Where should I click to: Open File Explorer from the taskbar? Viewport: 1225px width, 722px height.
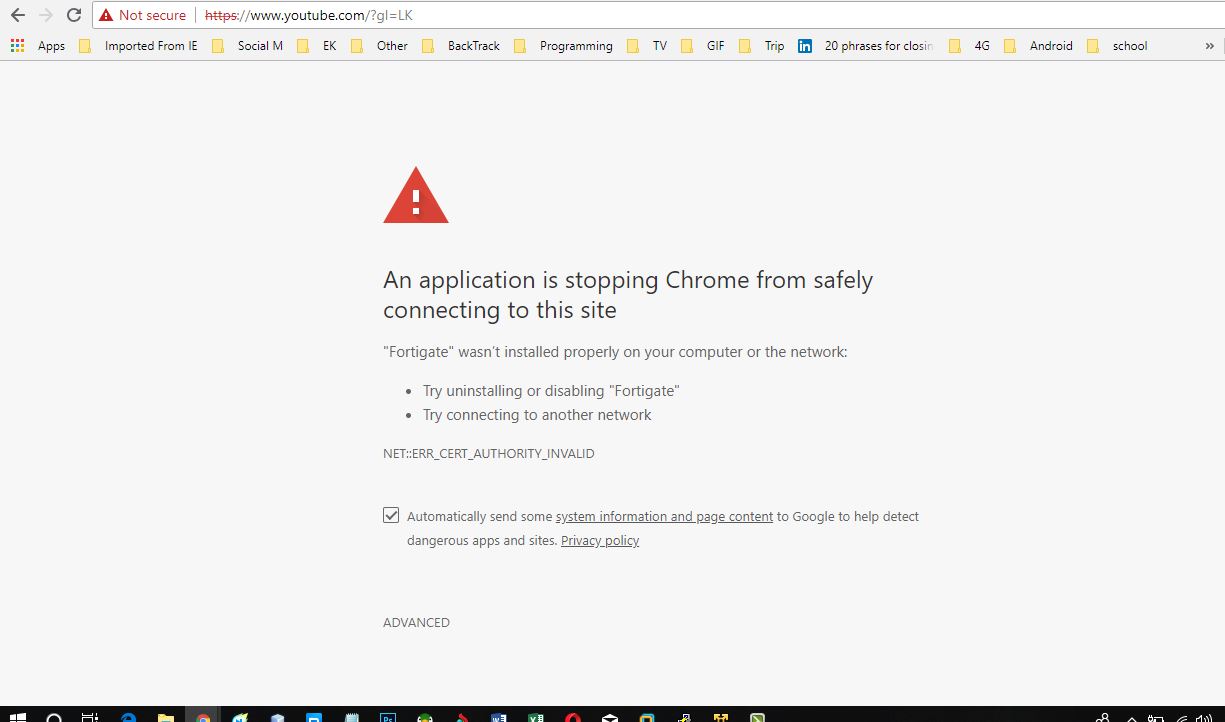tap(165, 716)
